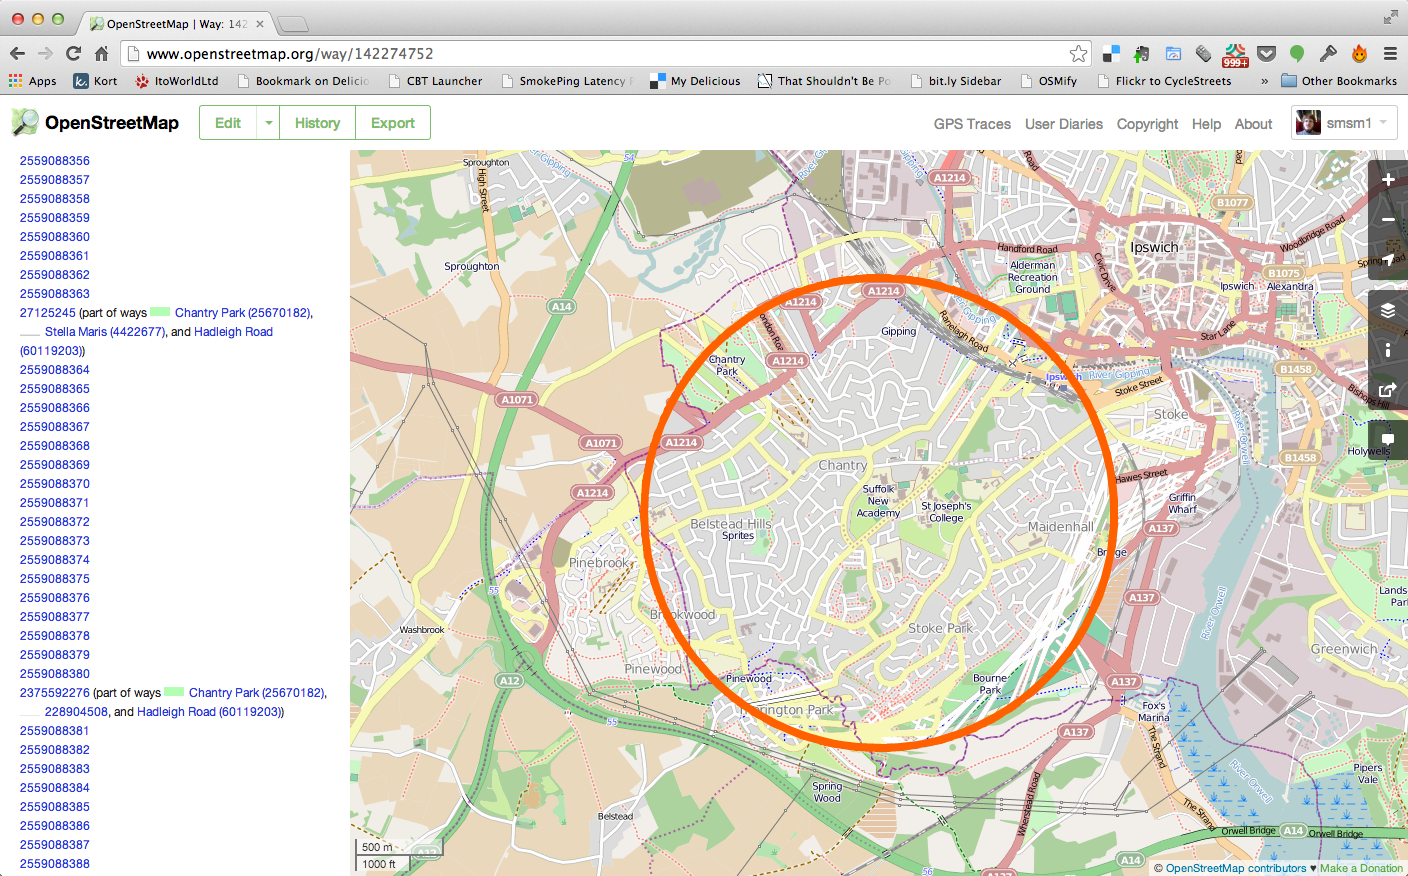Open the key password extension
The width and height of the screenshot is (1408, 876).
pos(1328,53)
